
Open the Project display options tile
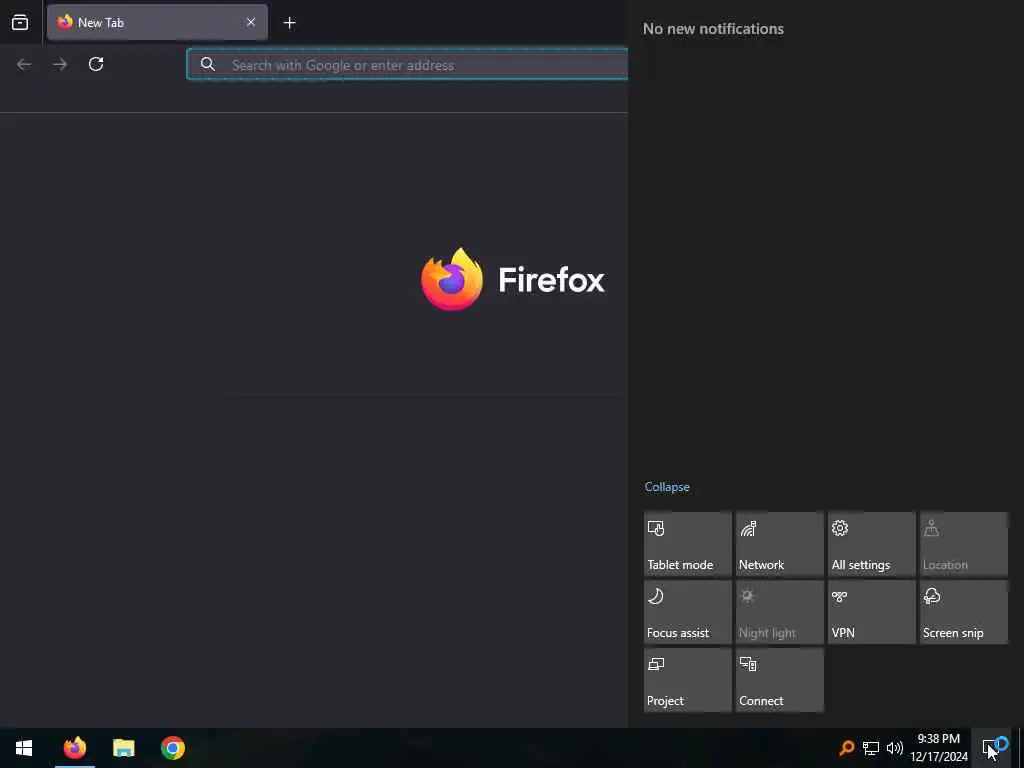(x=687, y=680)
